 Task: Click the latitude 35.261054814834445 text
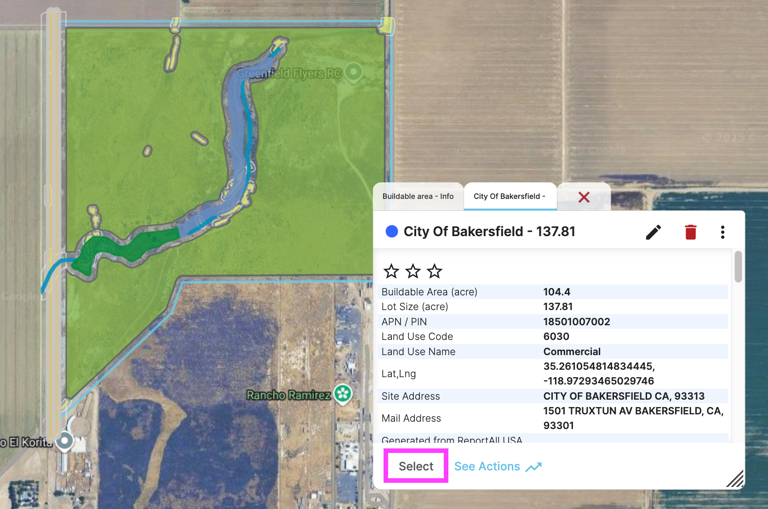coord(599,366)
